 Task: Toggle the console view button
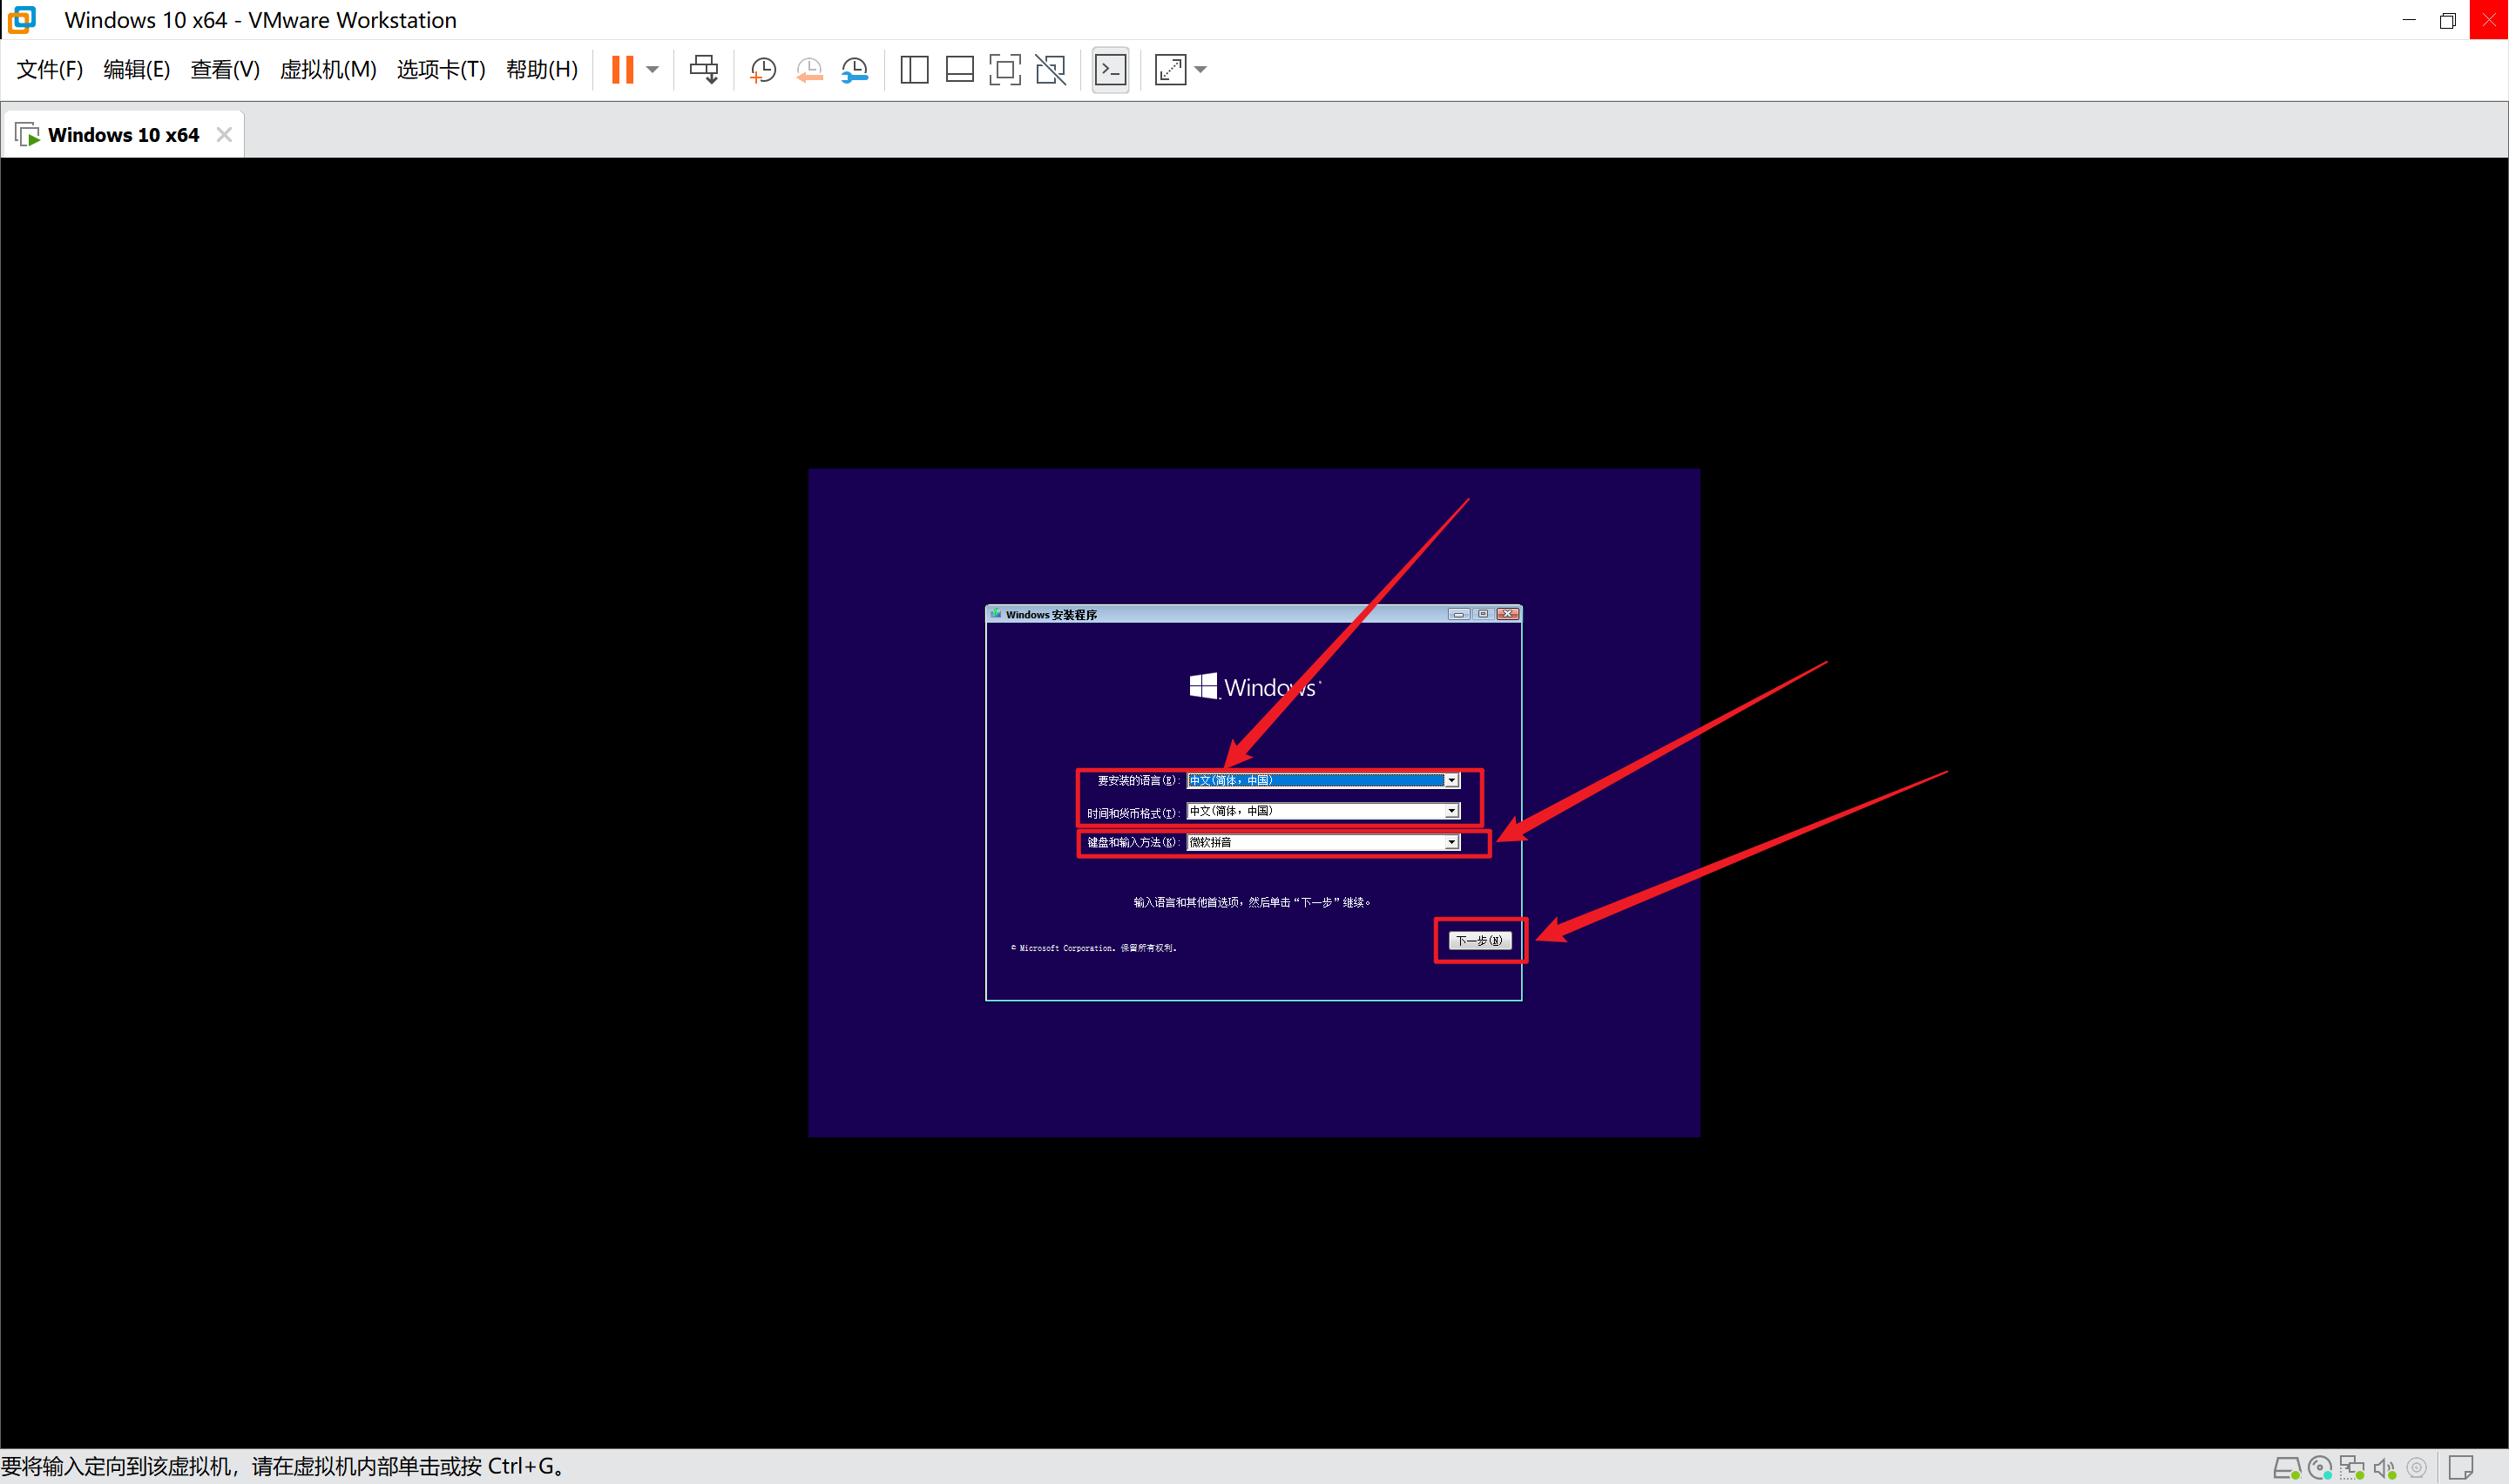point(1110,69)
